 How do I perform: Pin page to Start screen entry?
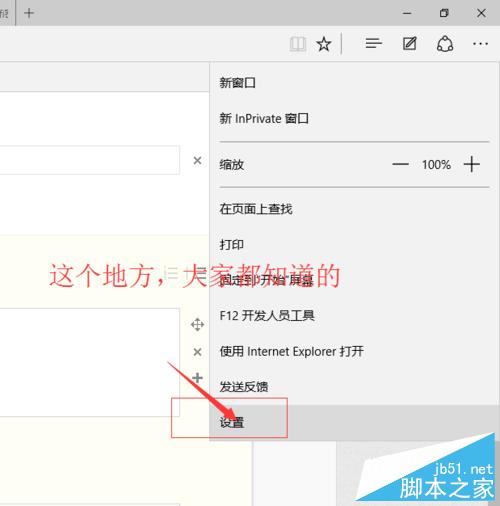pos(354,280)
